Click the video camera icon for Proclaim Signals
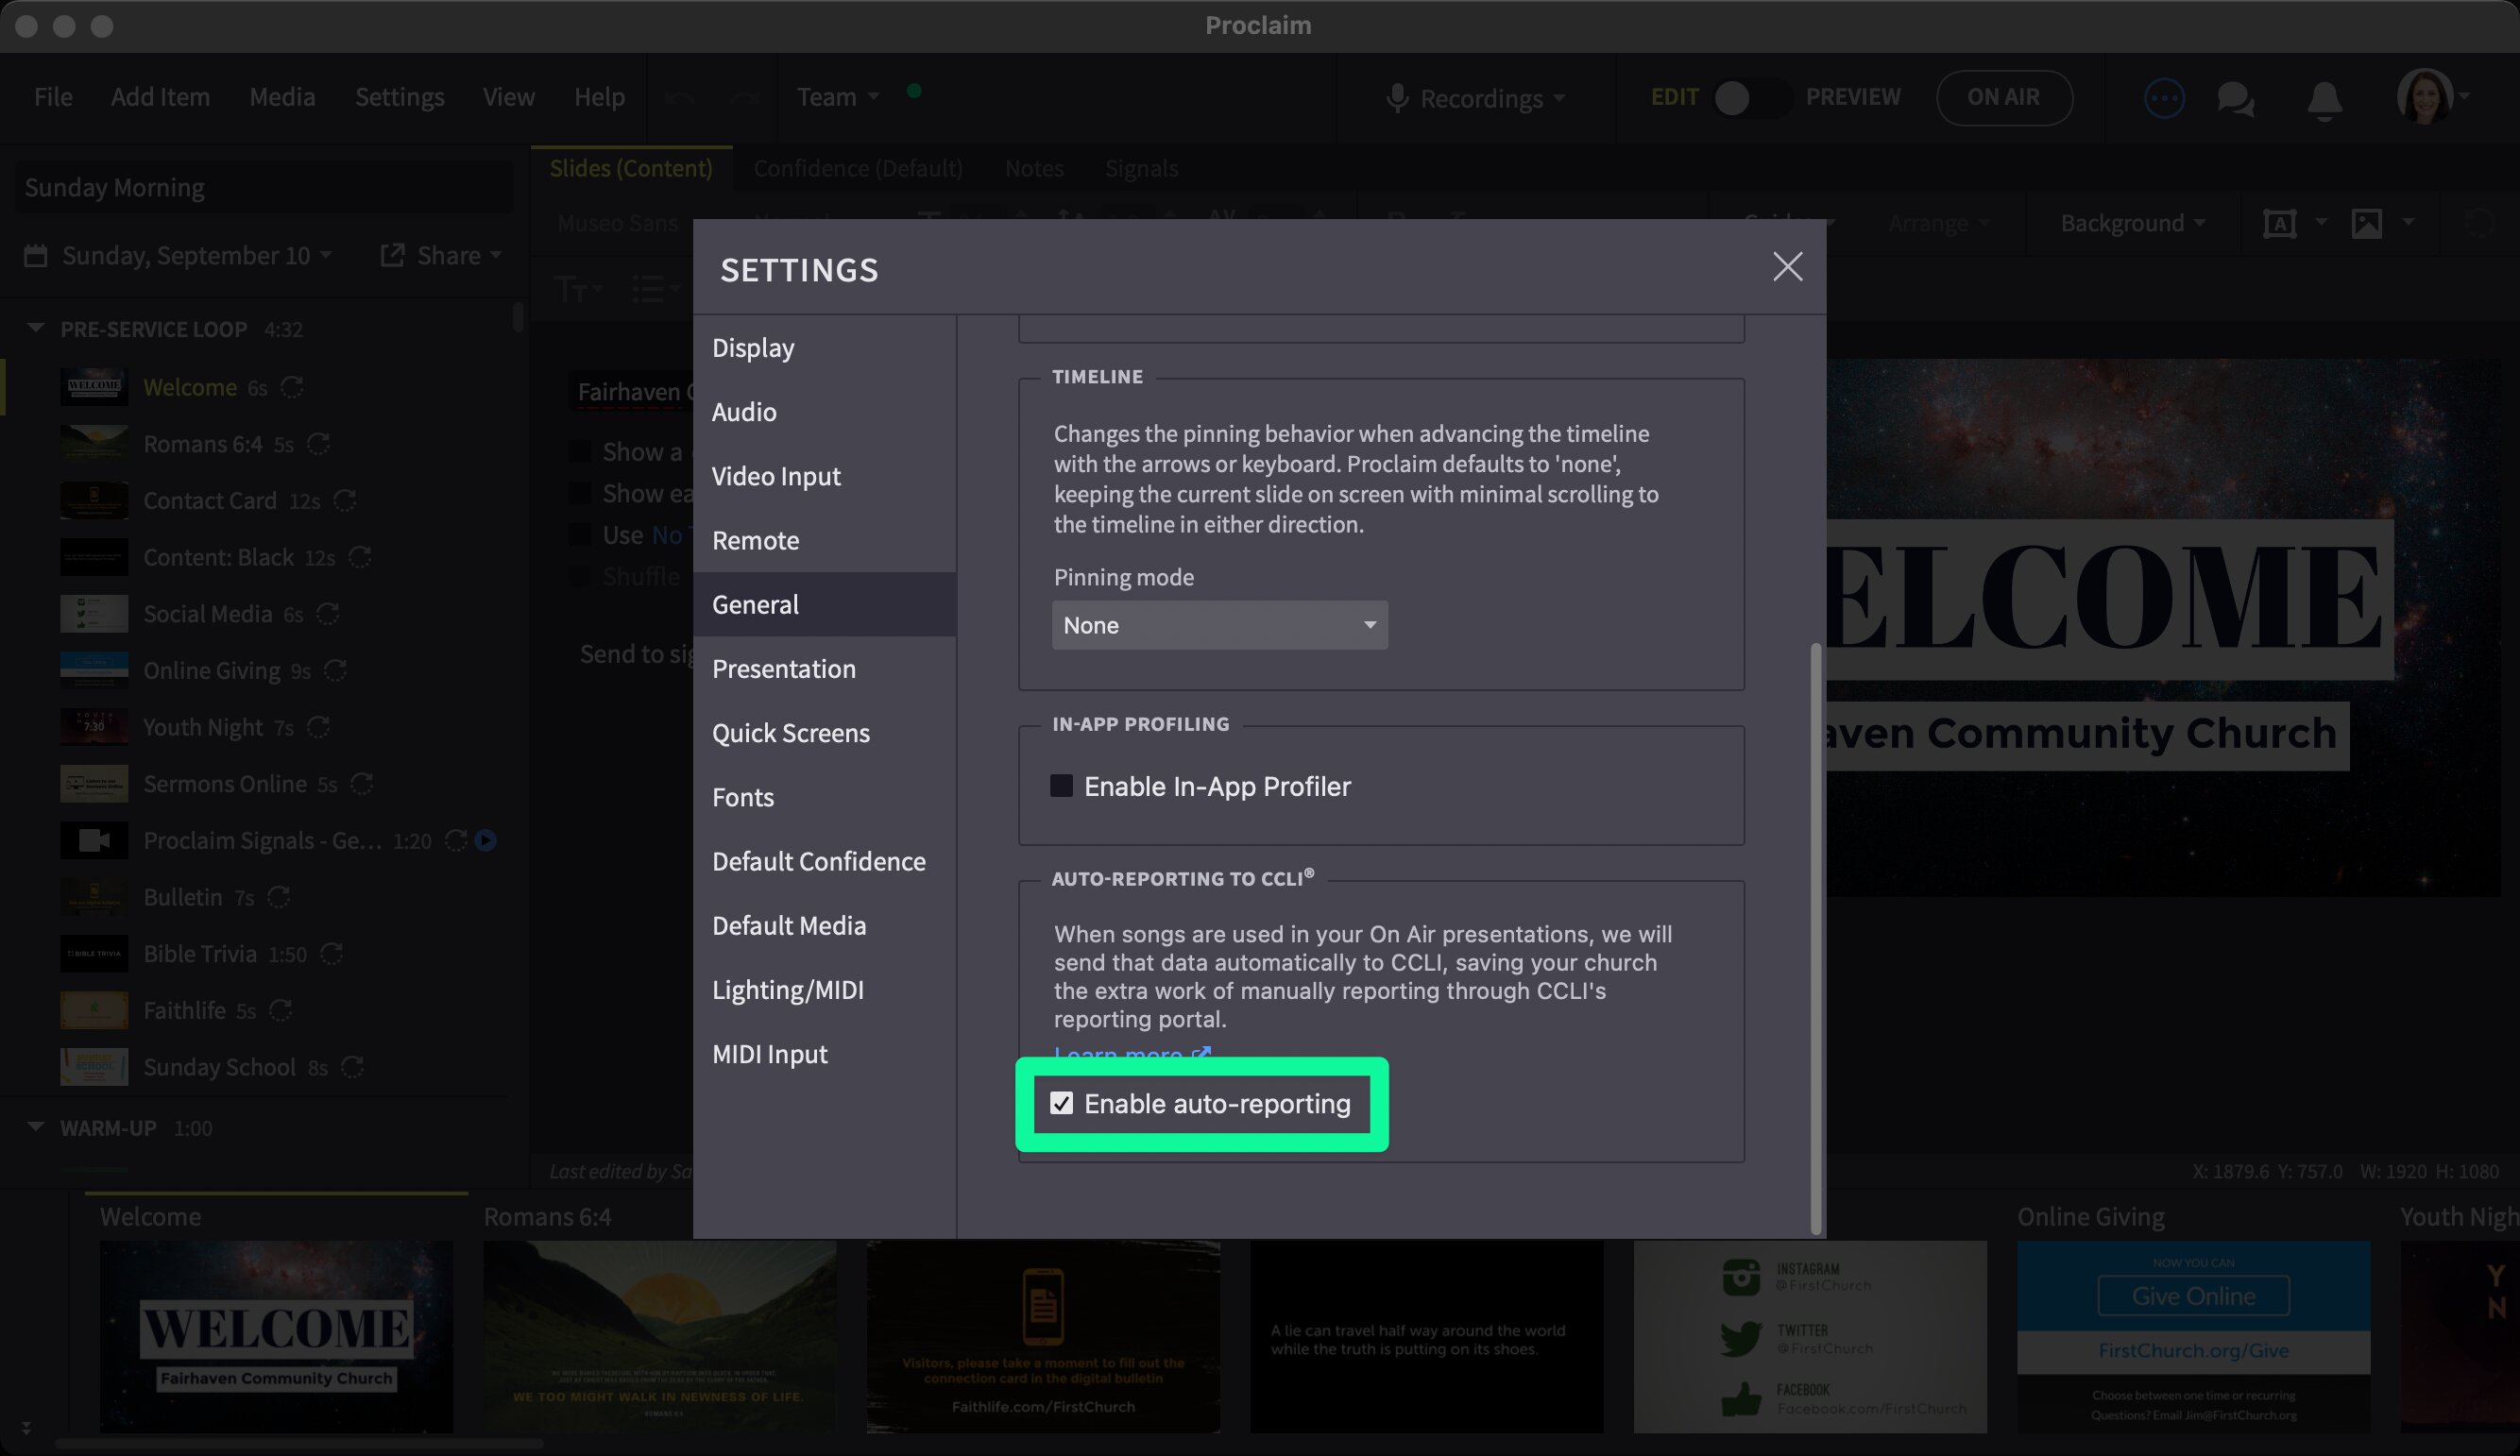Screen dimensions: 2520x1456 point(94,840)
